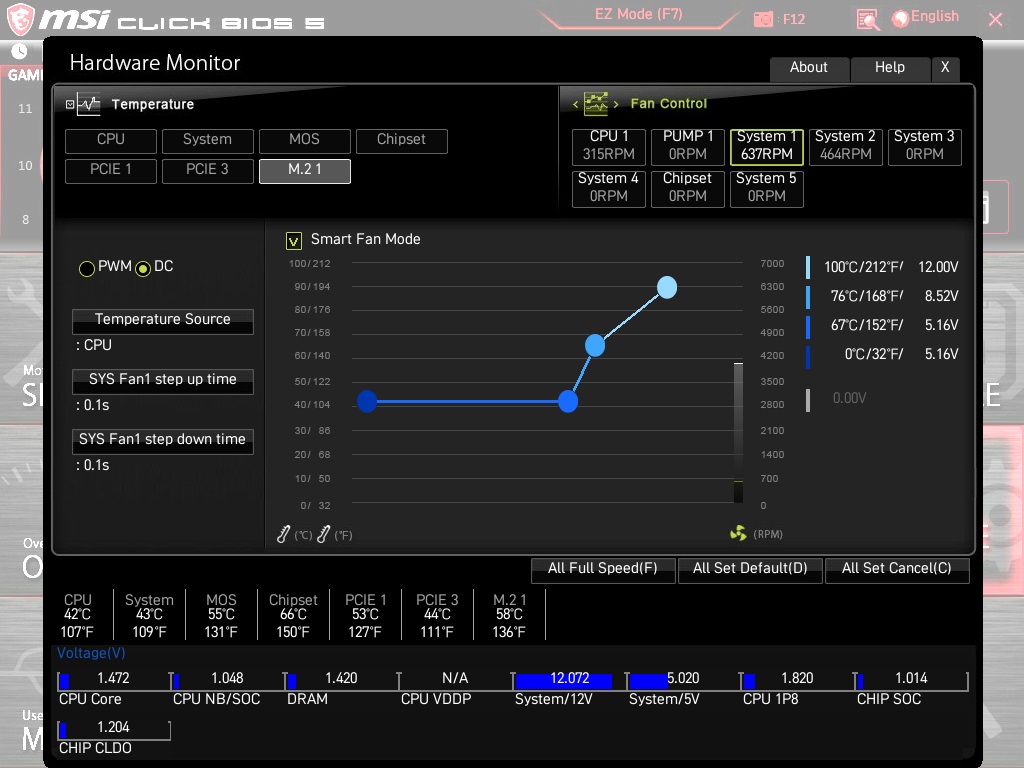Click the Fan Control chart icon
Screen dimensions: 1024x768
[596, 104]
